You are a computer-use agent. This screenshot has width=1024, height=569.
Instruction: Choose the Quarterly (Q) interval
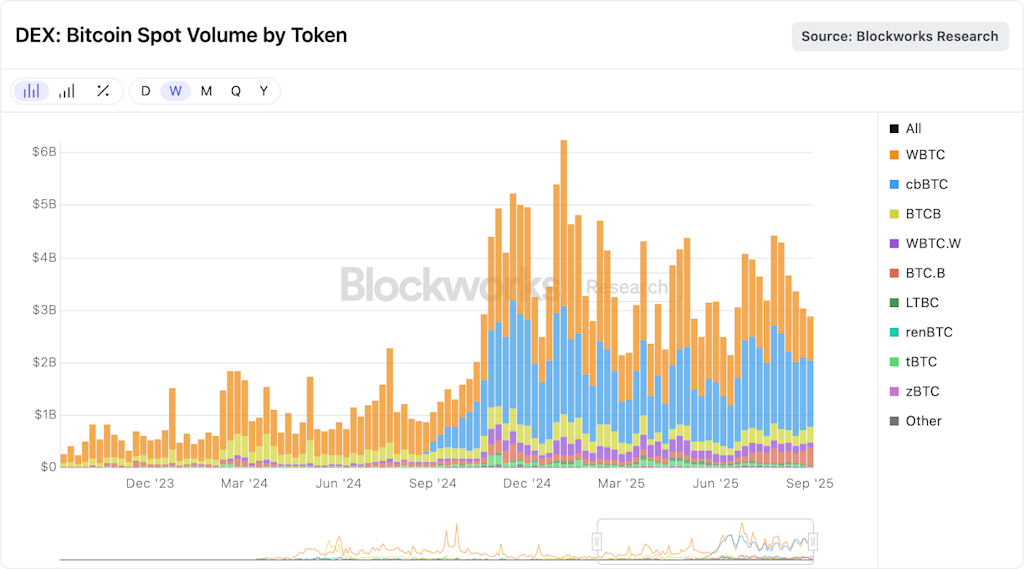236,91
